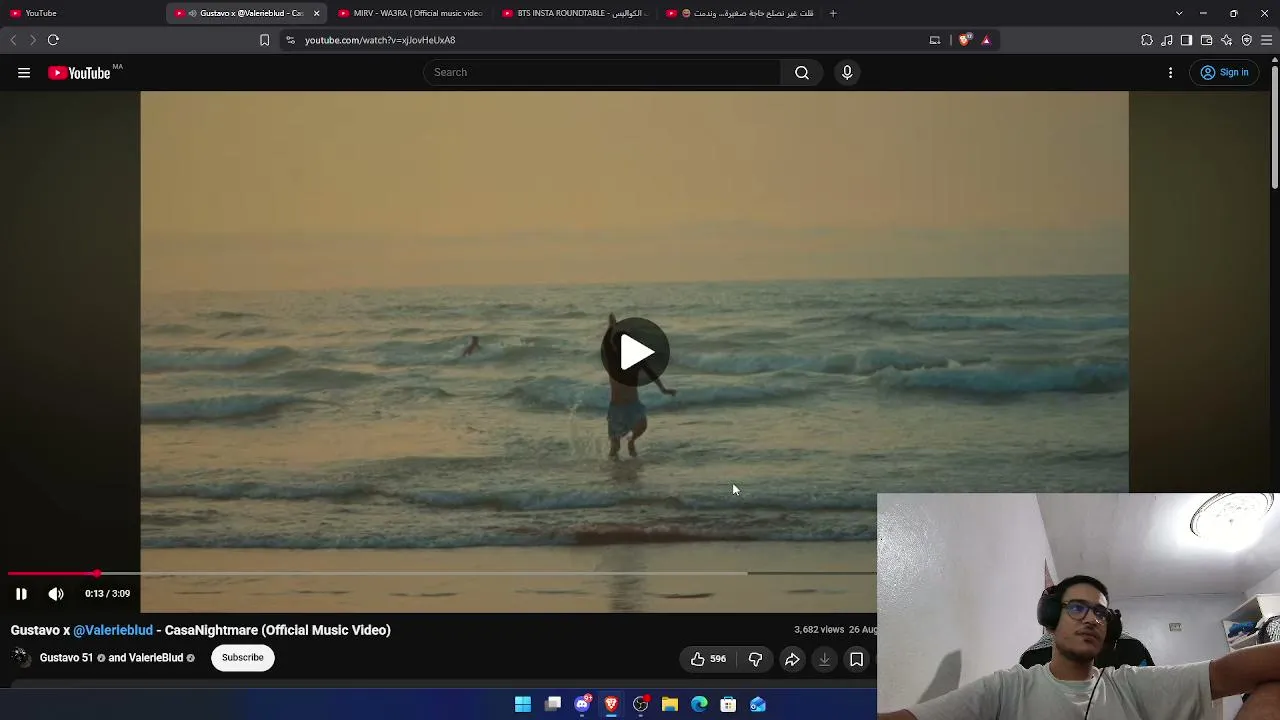Go to YouTube home via the logo
Image resolution: width=1280 pixels, height=720 pixels.
coord(79,72)
